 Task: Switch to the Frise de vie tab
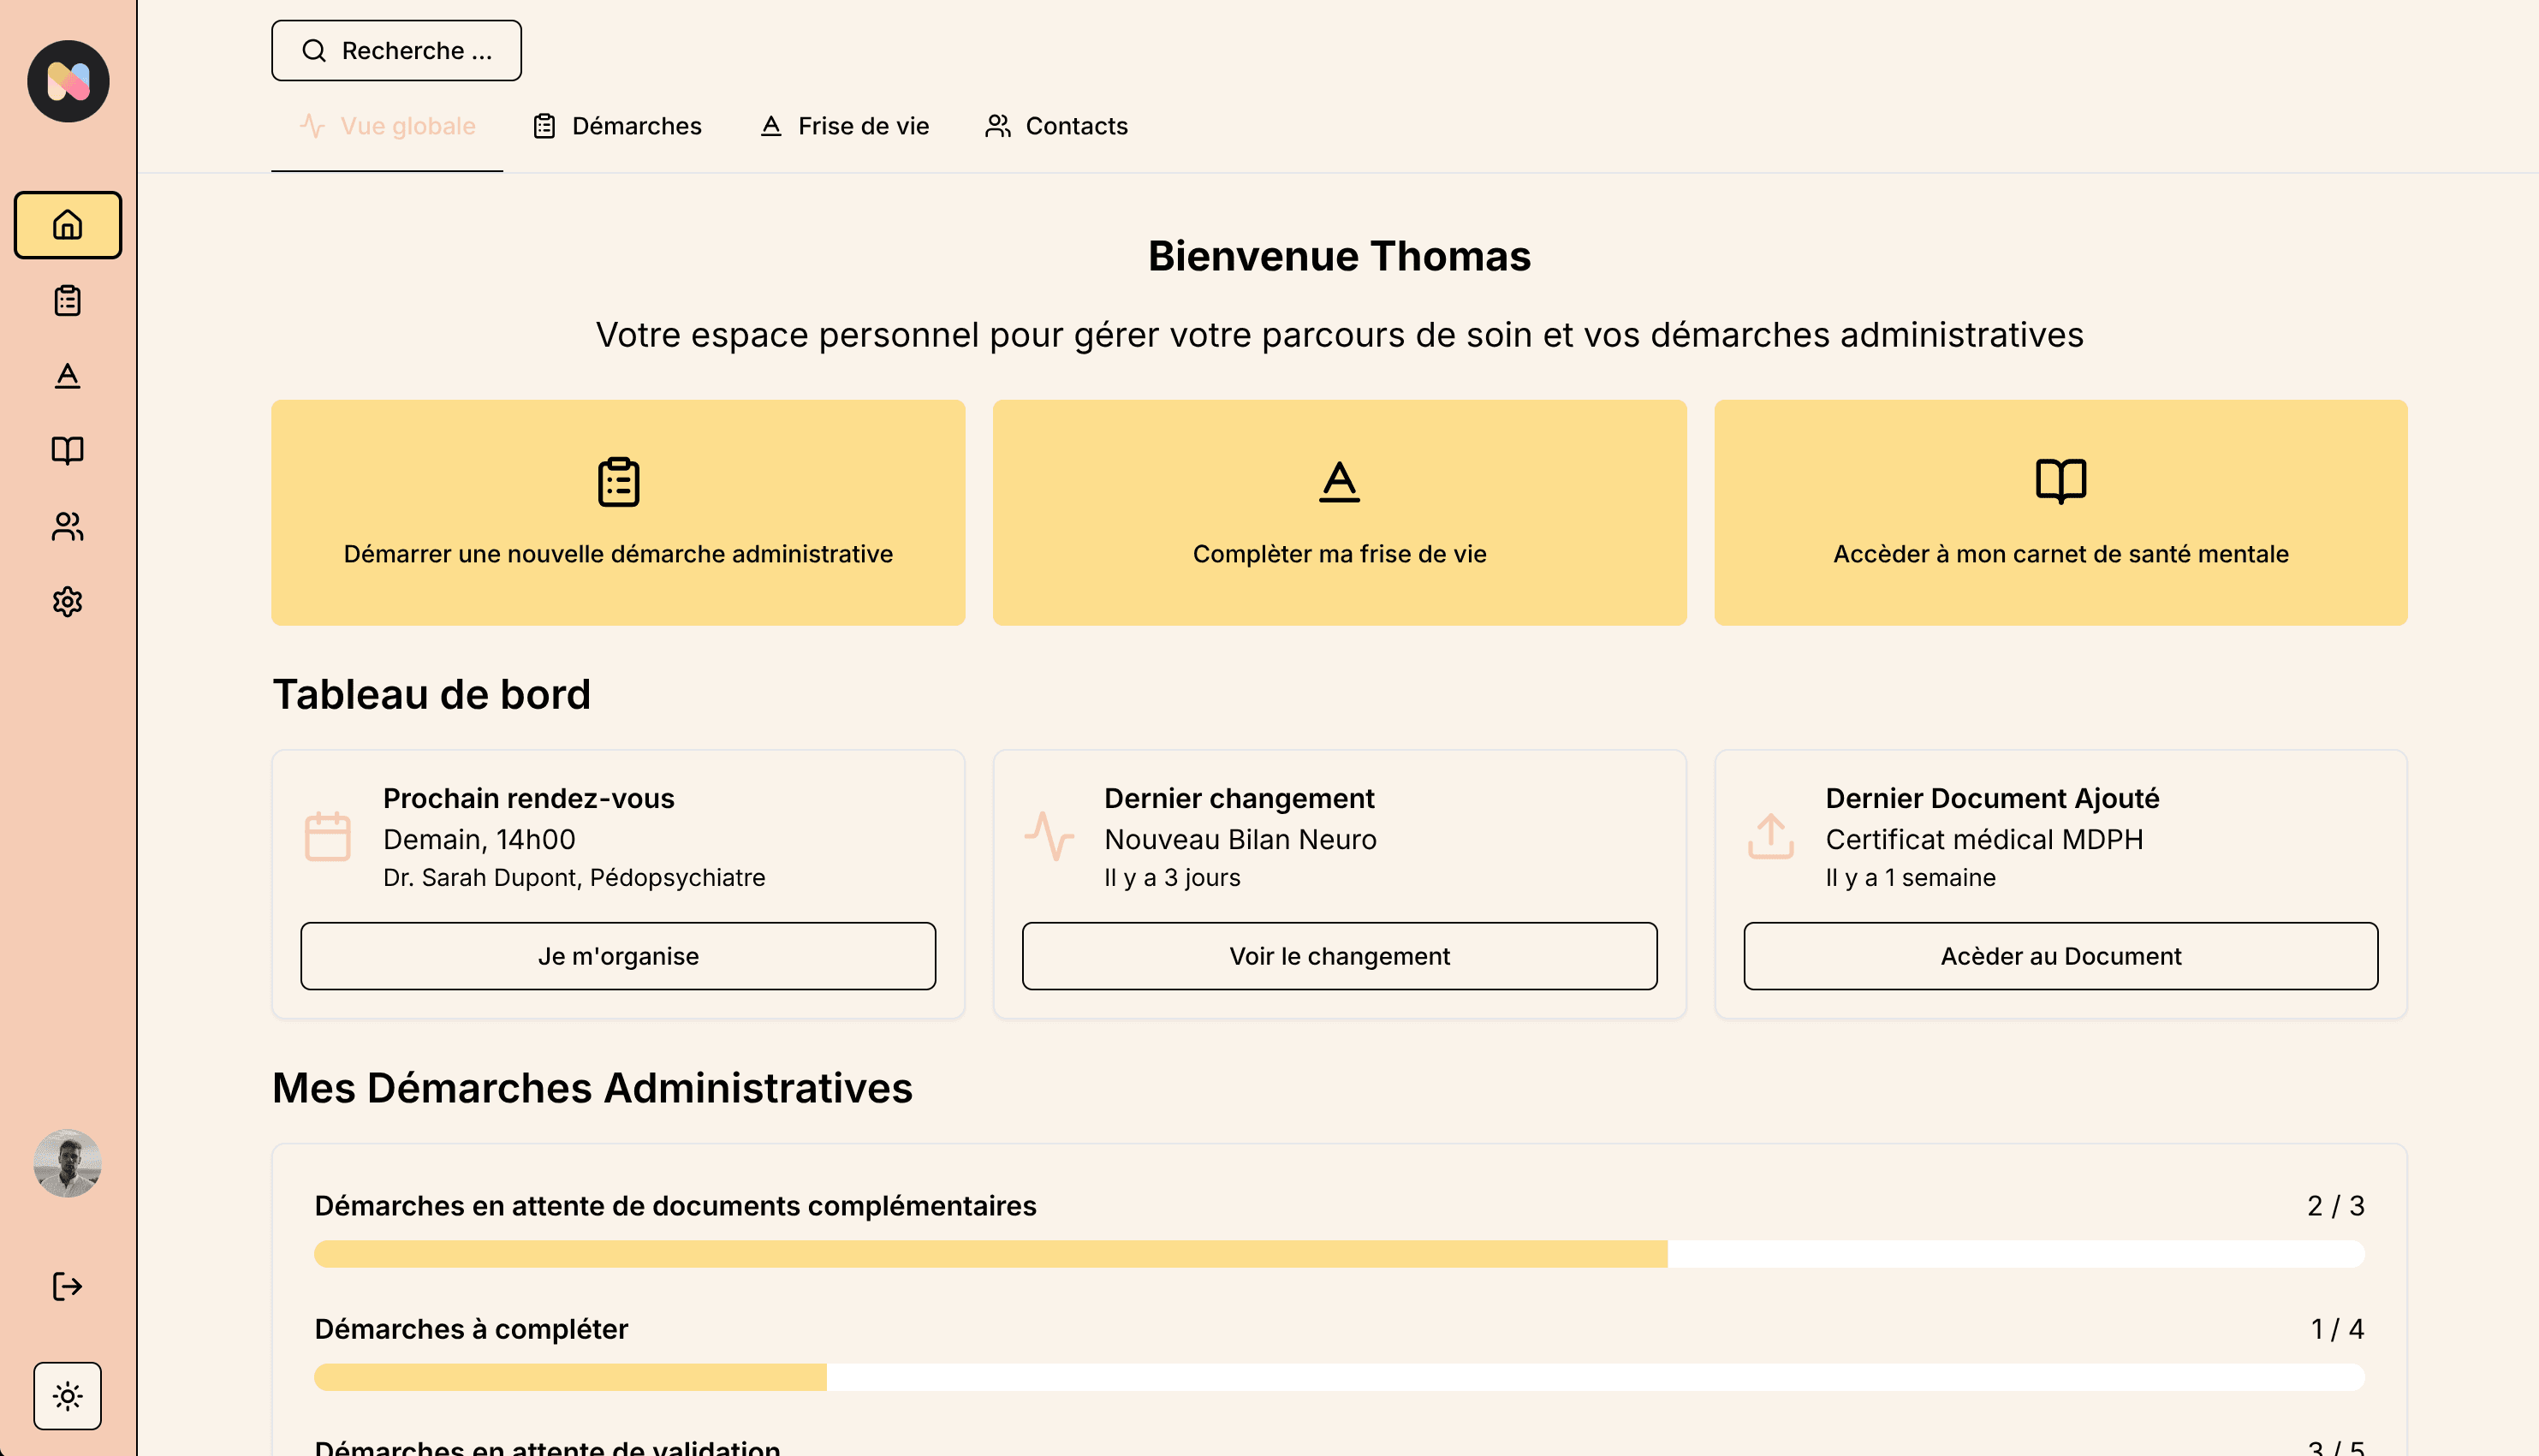[x=844, y=126]
